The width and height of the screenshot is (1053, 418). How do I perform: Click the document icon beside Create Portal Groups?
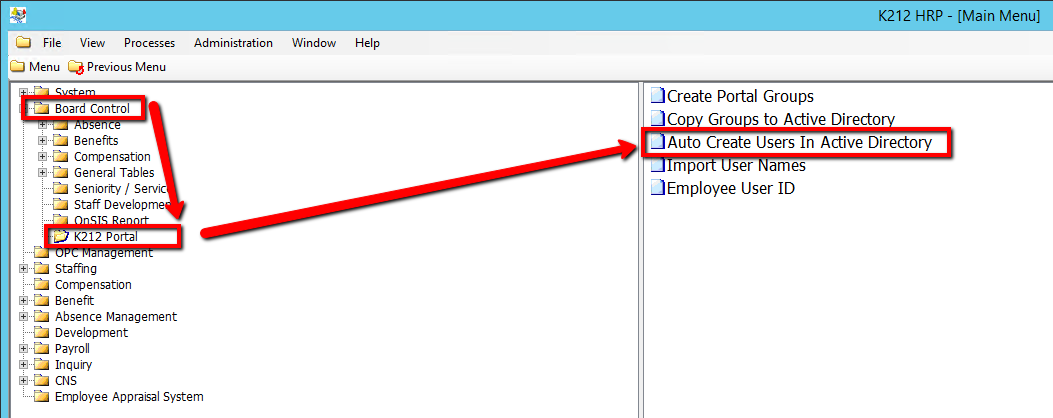[x=657, y=96]
